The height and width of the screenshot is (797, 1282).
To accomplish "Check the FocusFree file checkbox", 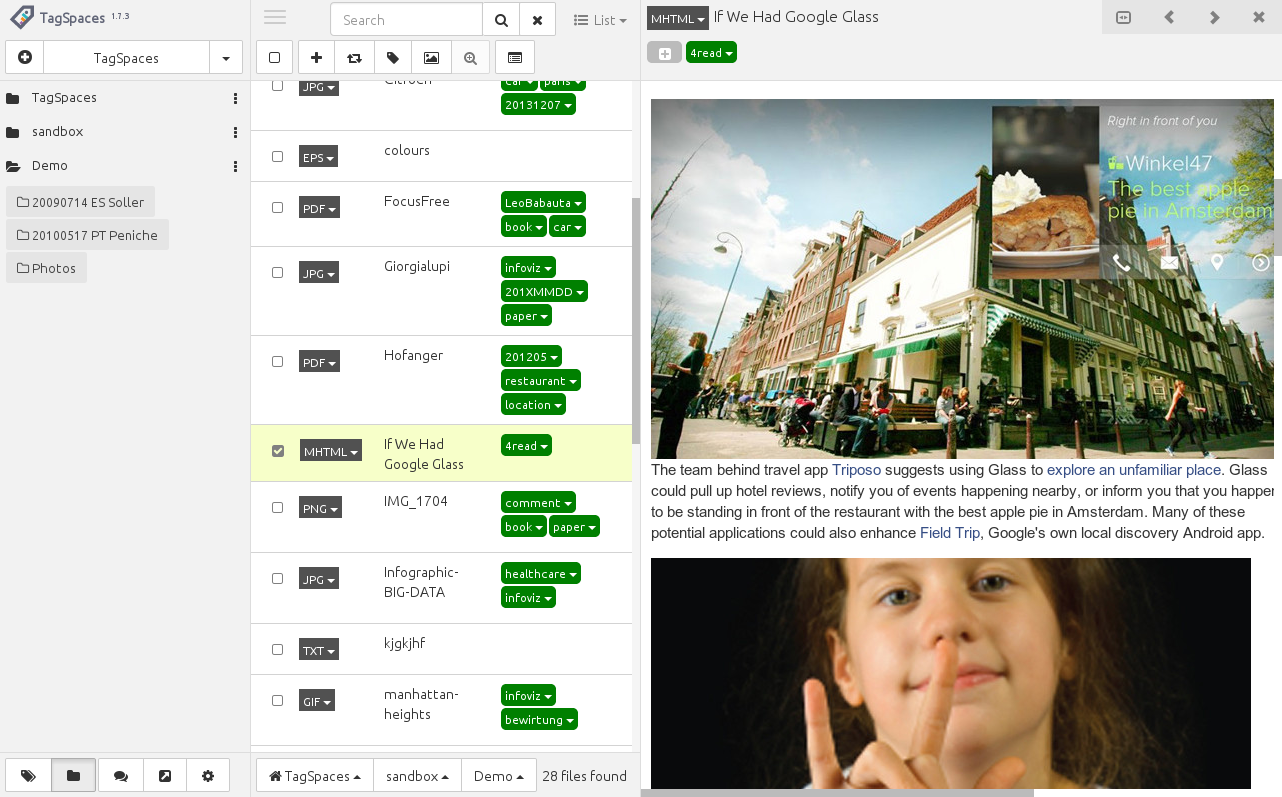I will tap(278, 208).
